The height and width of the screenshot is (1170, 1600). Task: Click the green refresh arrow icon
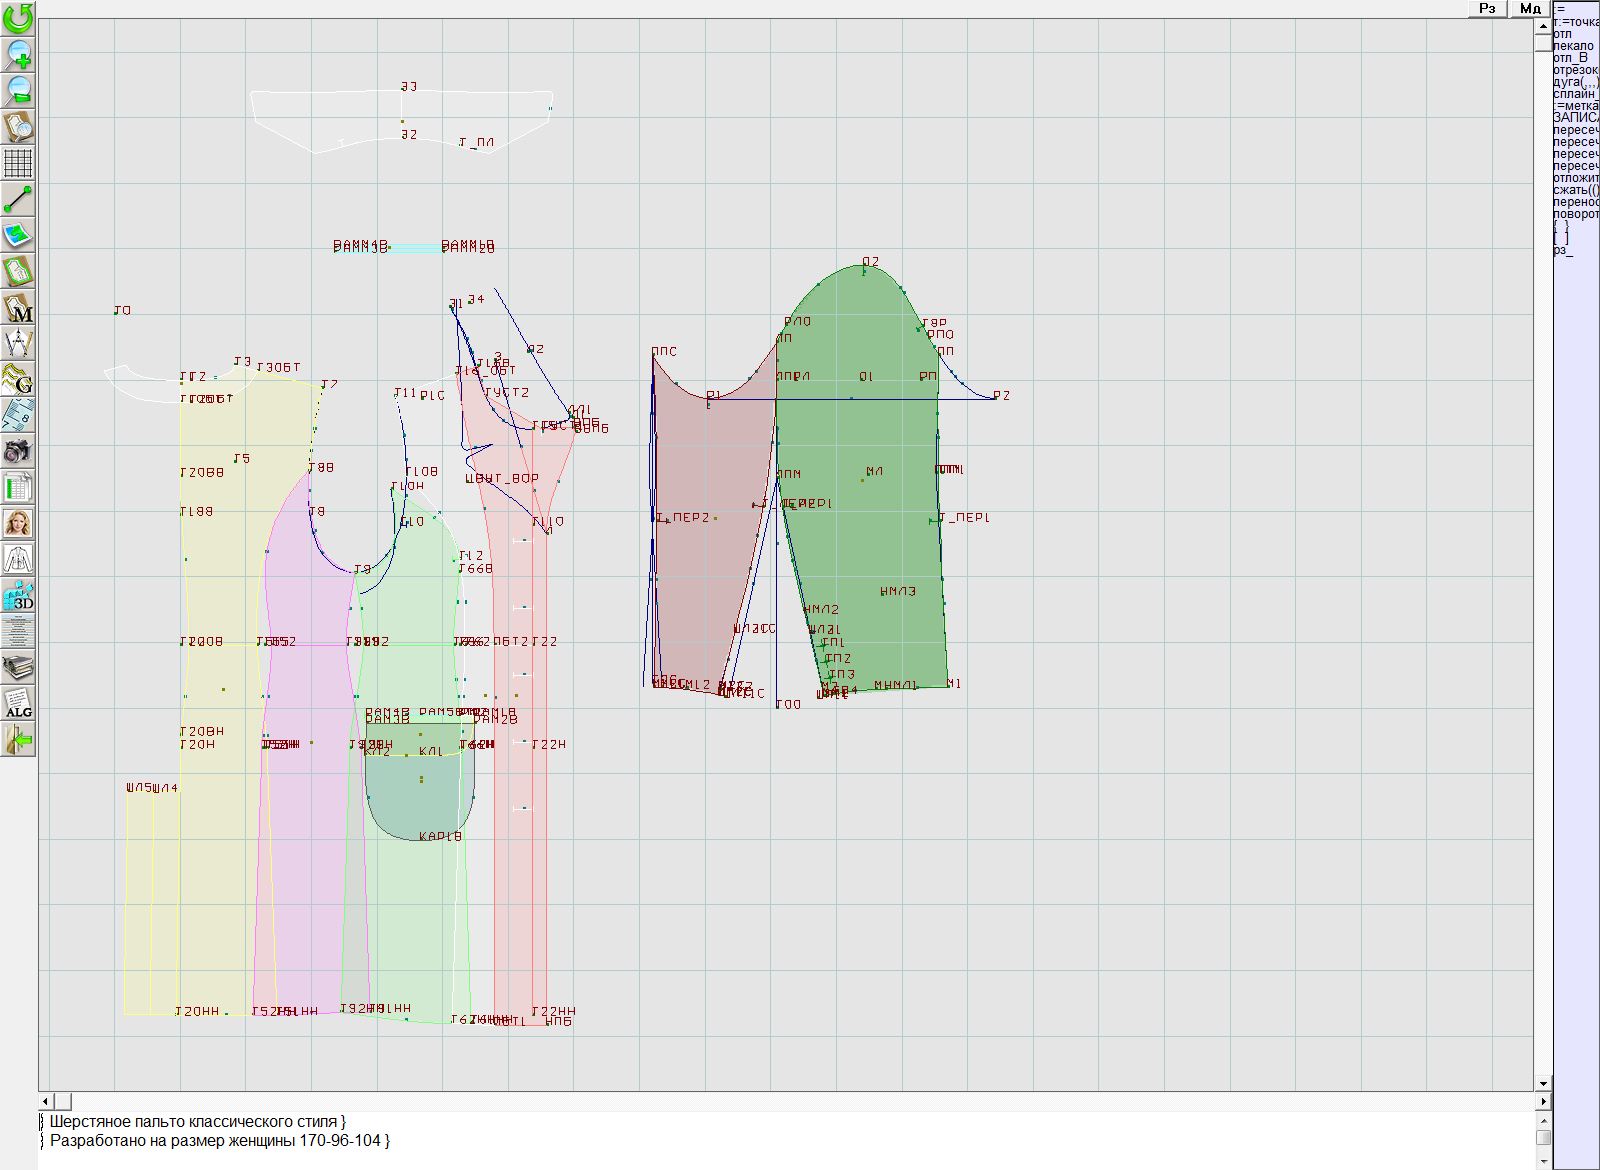(x=18, y=18)
